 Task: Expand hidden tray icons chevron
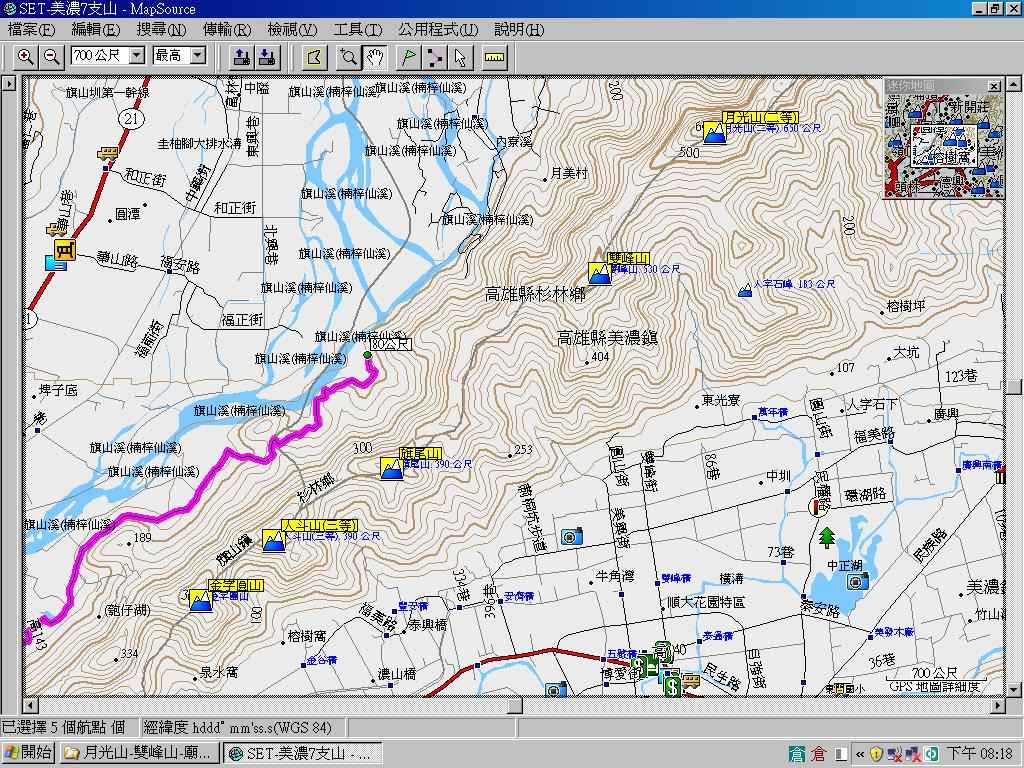coord(860,754)
